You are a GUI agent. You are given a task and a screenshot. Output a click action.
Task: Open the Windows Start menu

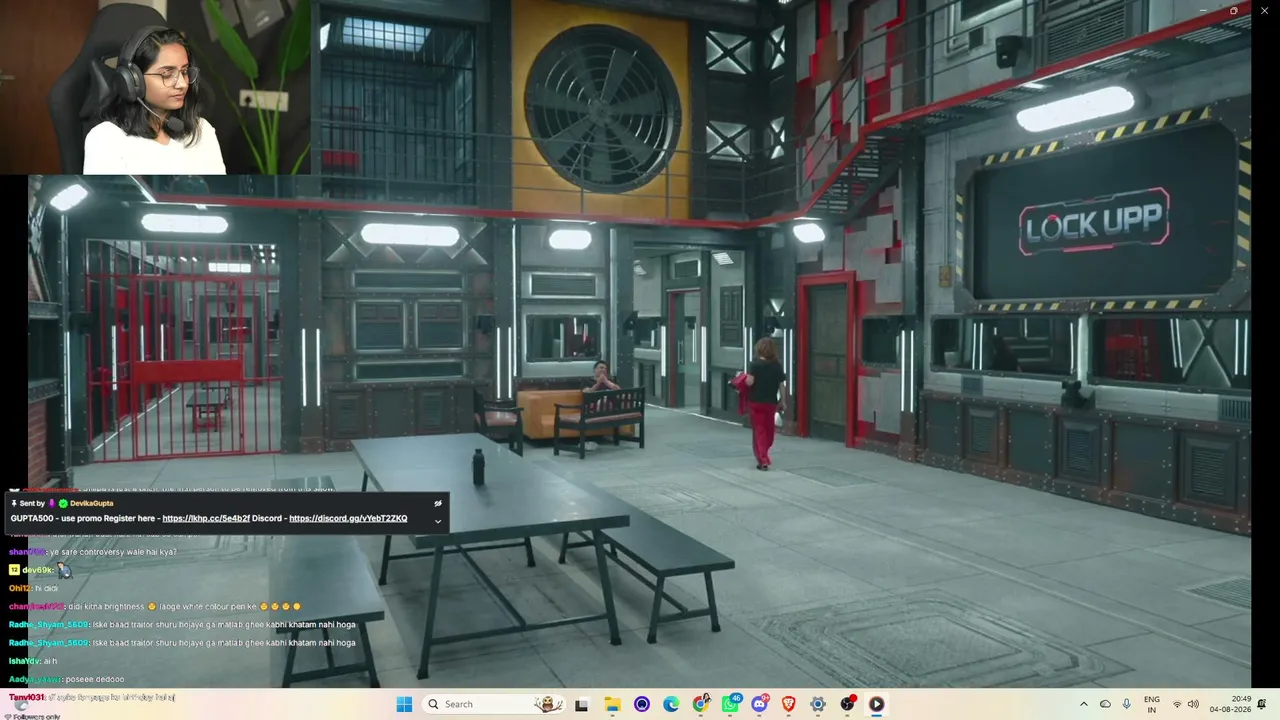404,704
